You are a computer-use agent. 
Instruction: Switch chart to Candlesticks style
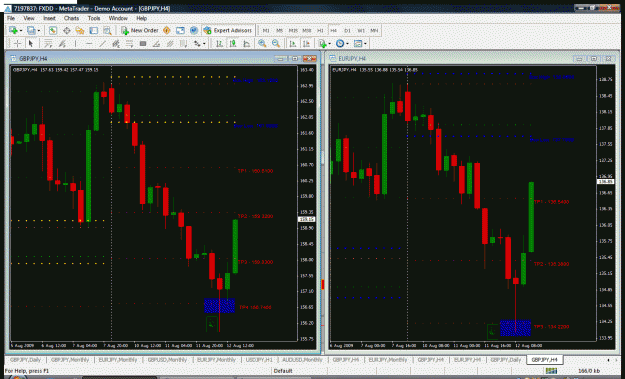pyautogui.click(x=233, y=43)
